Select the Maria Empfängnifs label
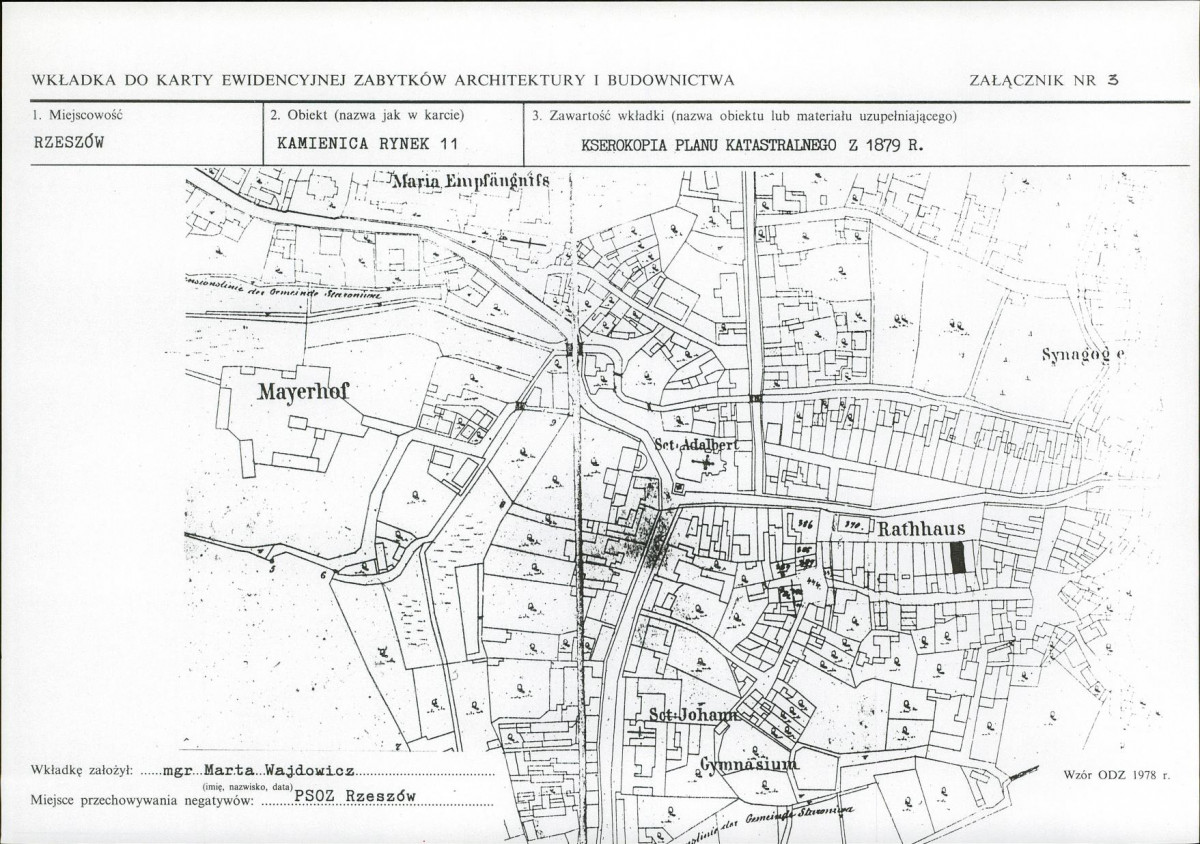This screenshot has height=844, width=1200. [470, 182]
